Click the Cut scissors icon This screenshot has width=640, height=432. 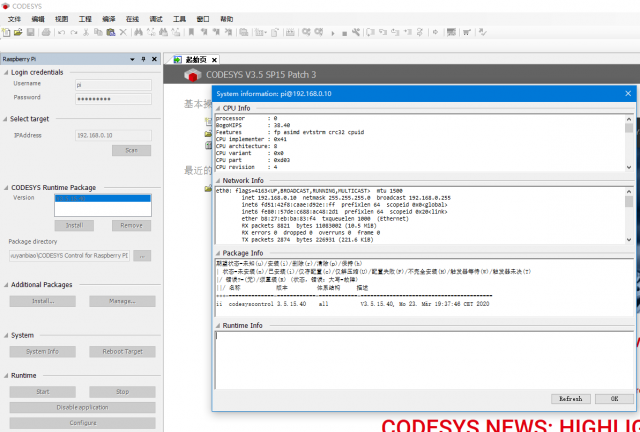pyautogui.click(x=86, y=32)
